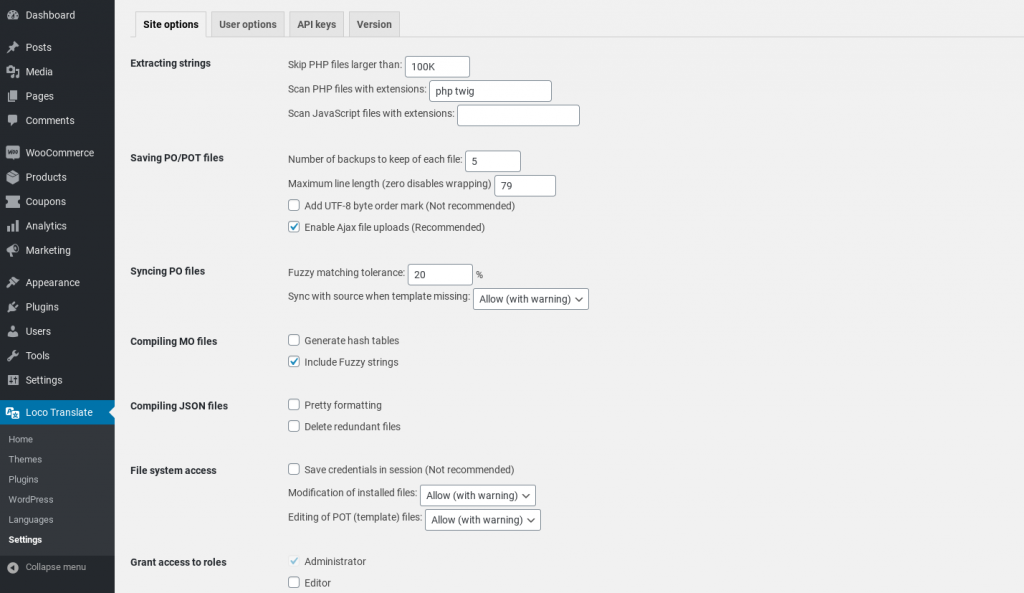Click Fuzzy matching tolerance input field
The width and height of the screenshot is (1024, 593).
(440, 274)
